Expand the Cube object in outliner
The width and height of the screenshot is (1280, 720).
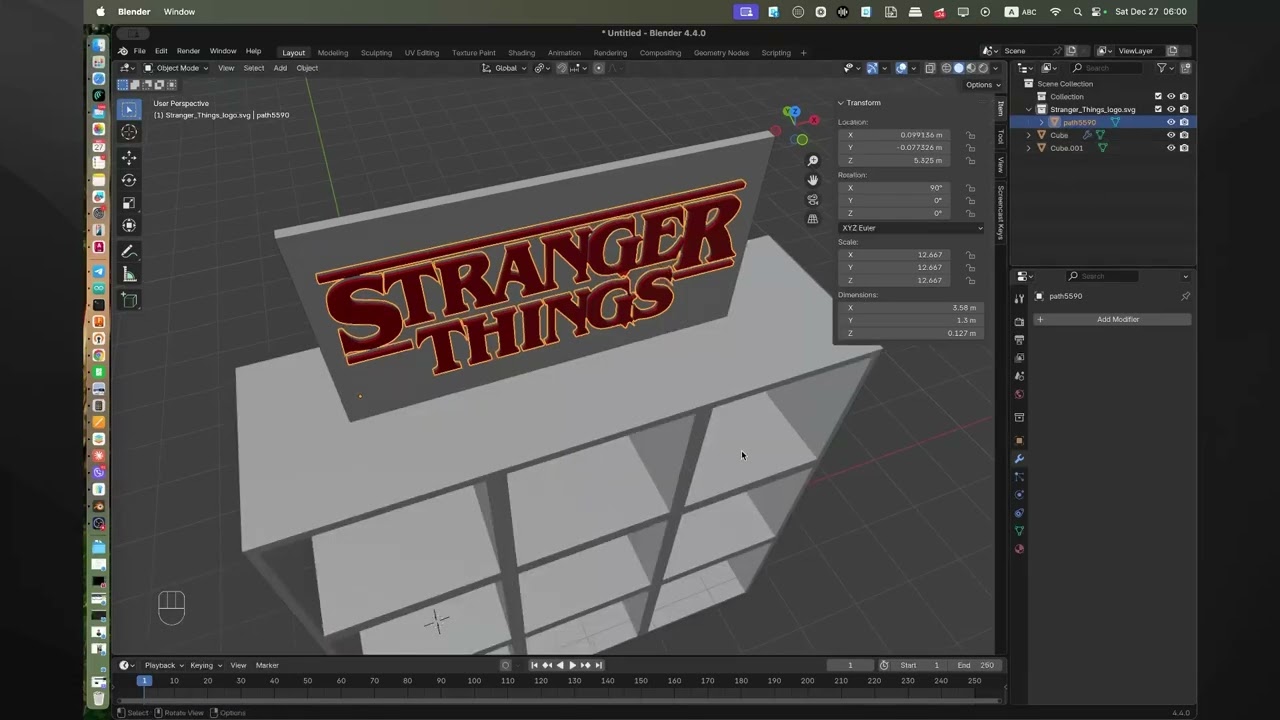point(1029,135)
